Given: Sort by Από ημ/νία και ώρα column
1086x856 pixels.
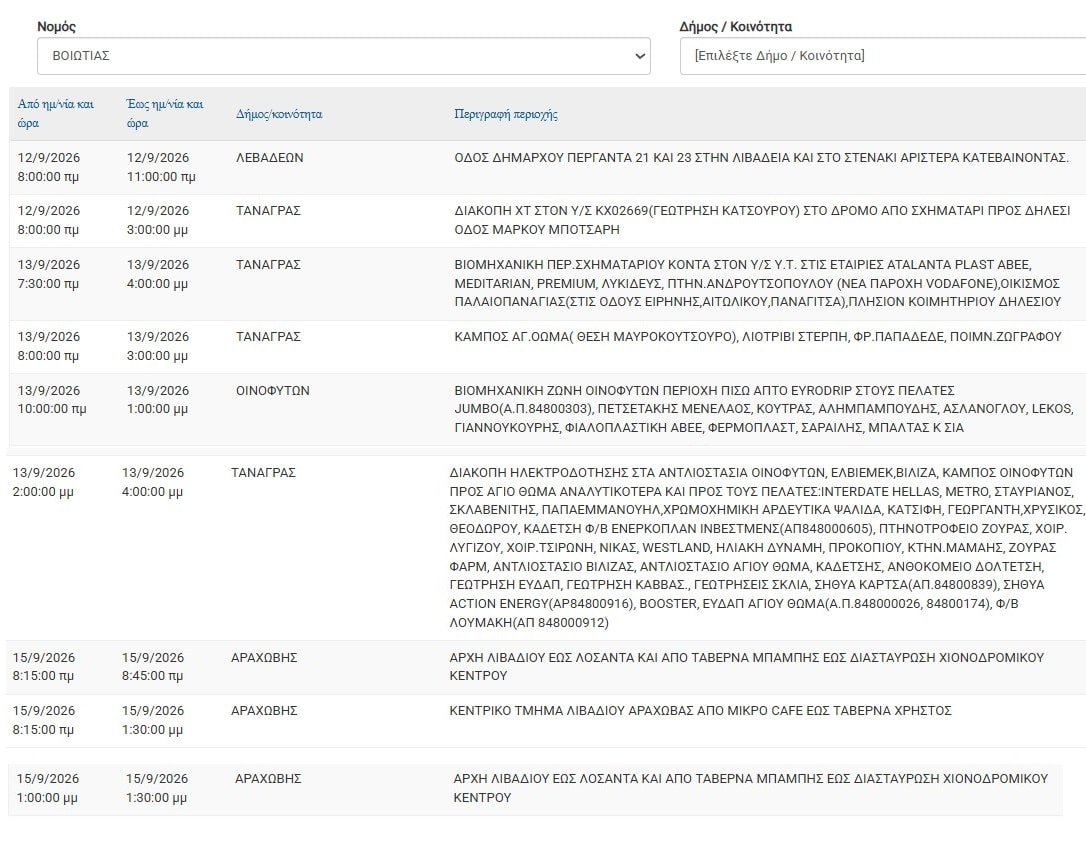Looking at the screenshot, I should tap(56, 114).
